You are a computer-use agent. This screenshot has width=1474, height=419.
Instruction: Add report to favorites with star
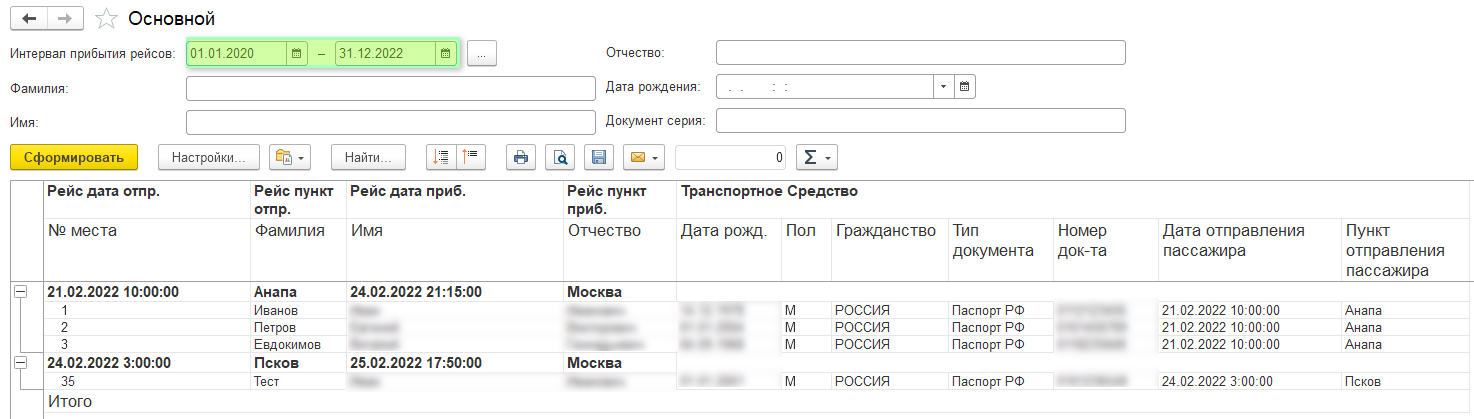tap(106, 19)
